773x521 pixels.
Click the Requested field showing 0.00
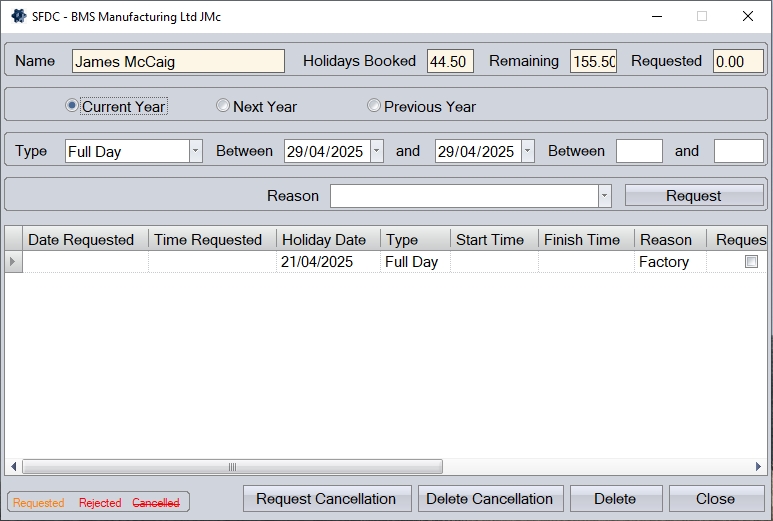pyautogui.click(x=738, y=61)
